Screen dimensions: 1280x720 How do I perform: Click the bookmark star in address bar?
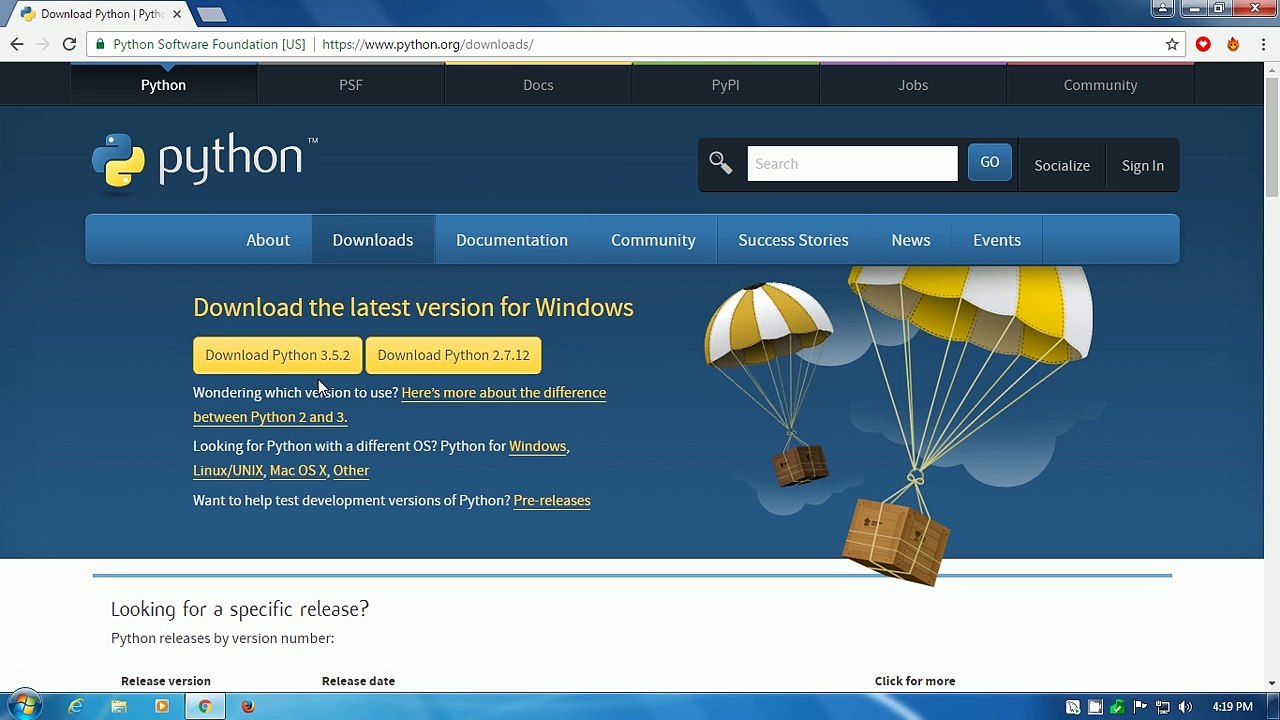click(1172, 44)
